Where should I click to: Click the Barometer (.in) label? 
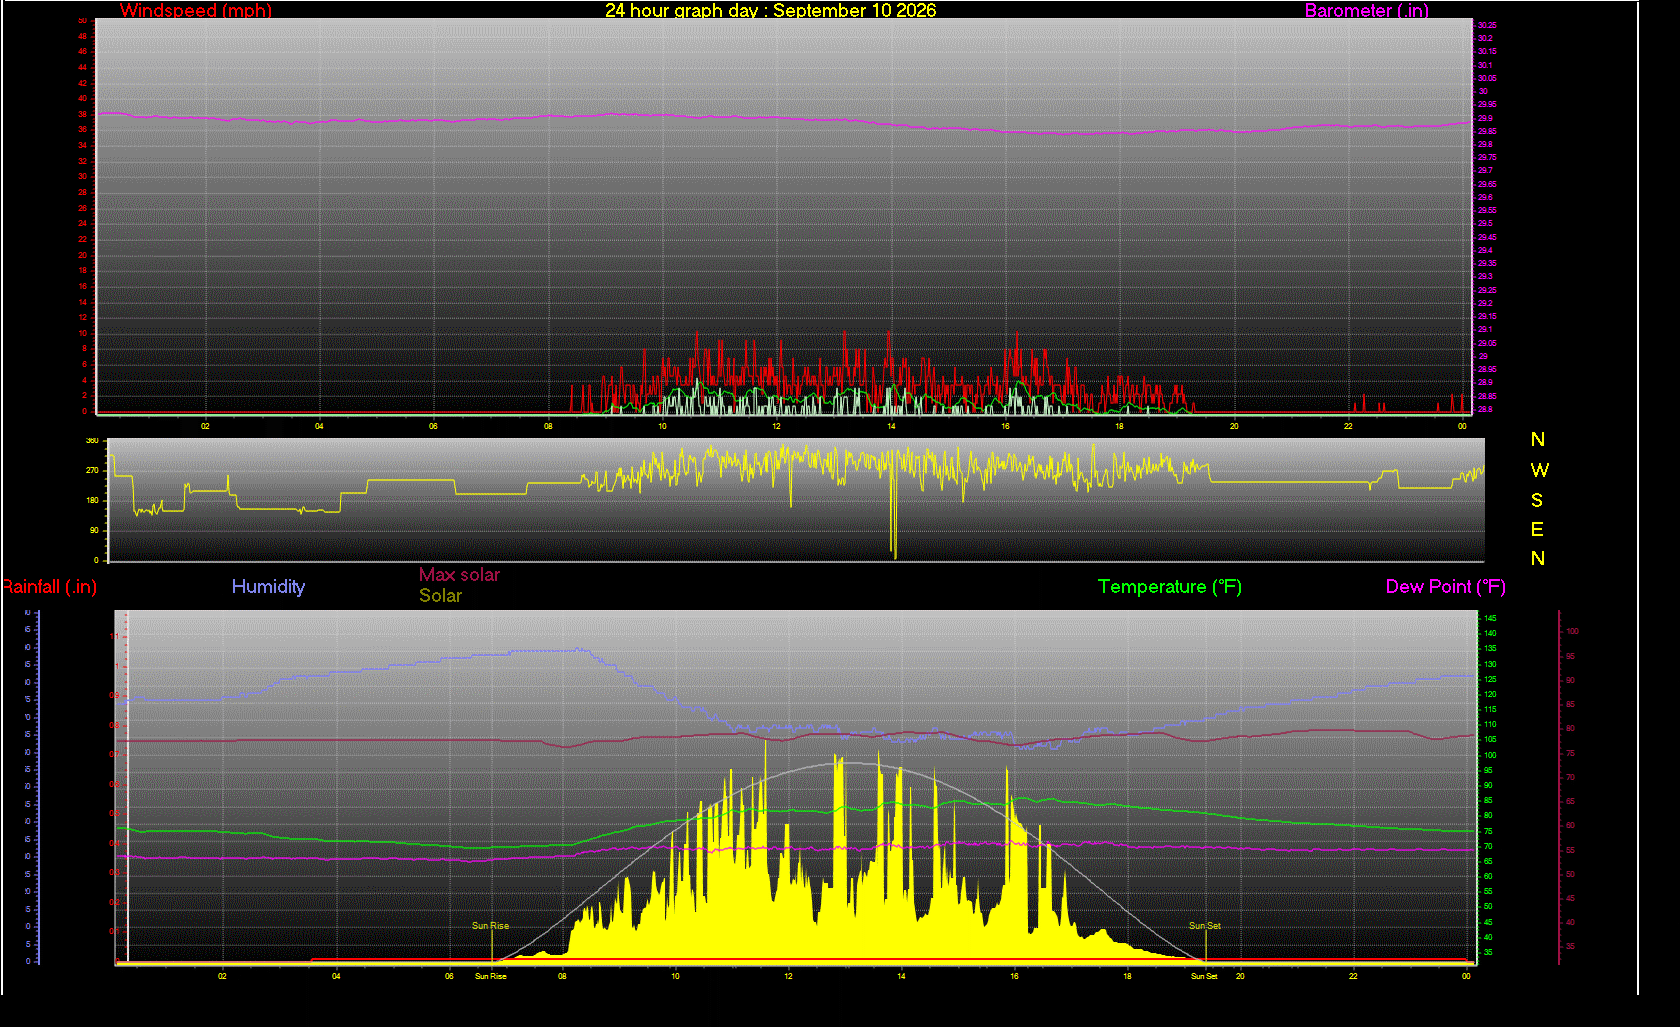point(1366,10)
